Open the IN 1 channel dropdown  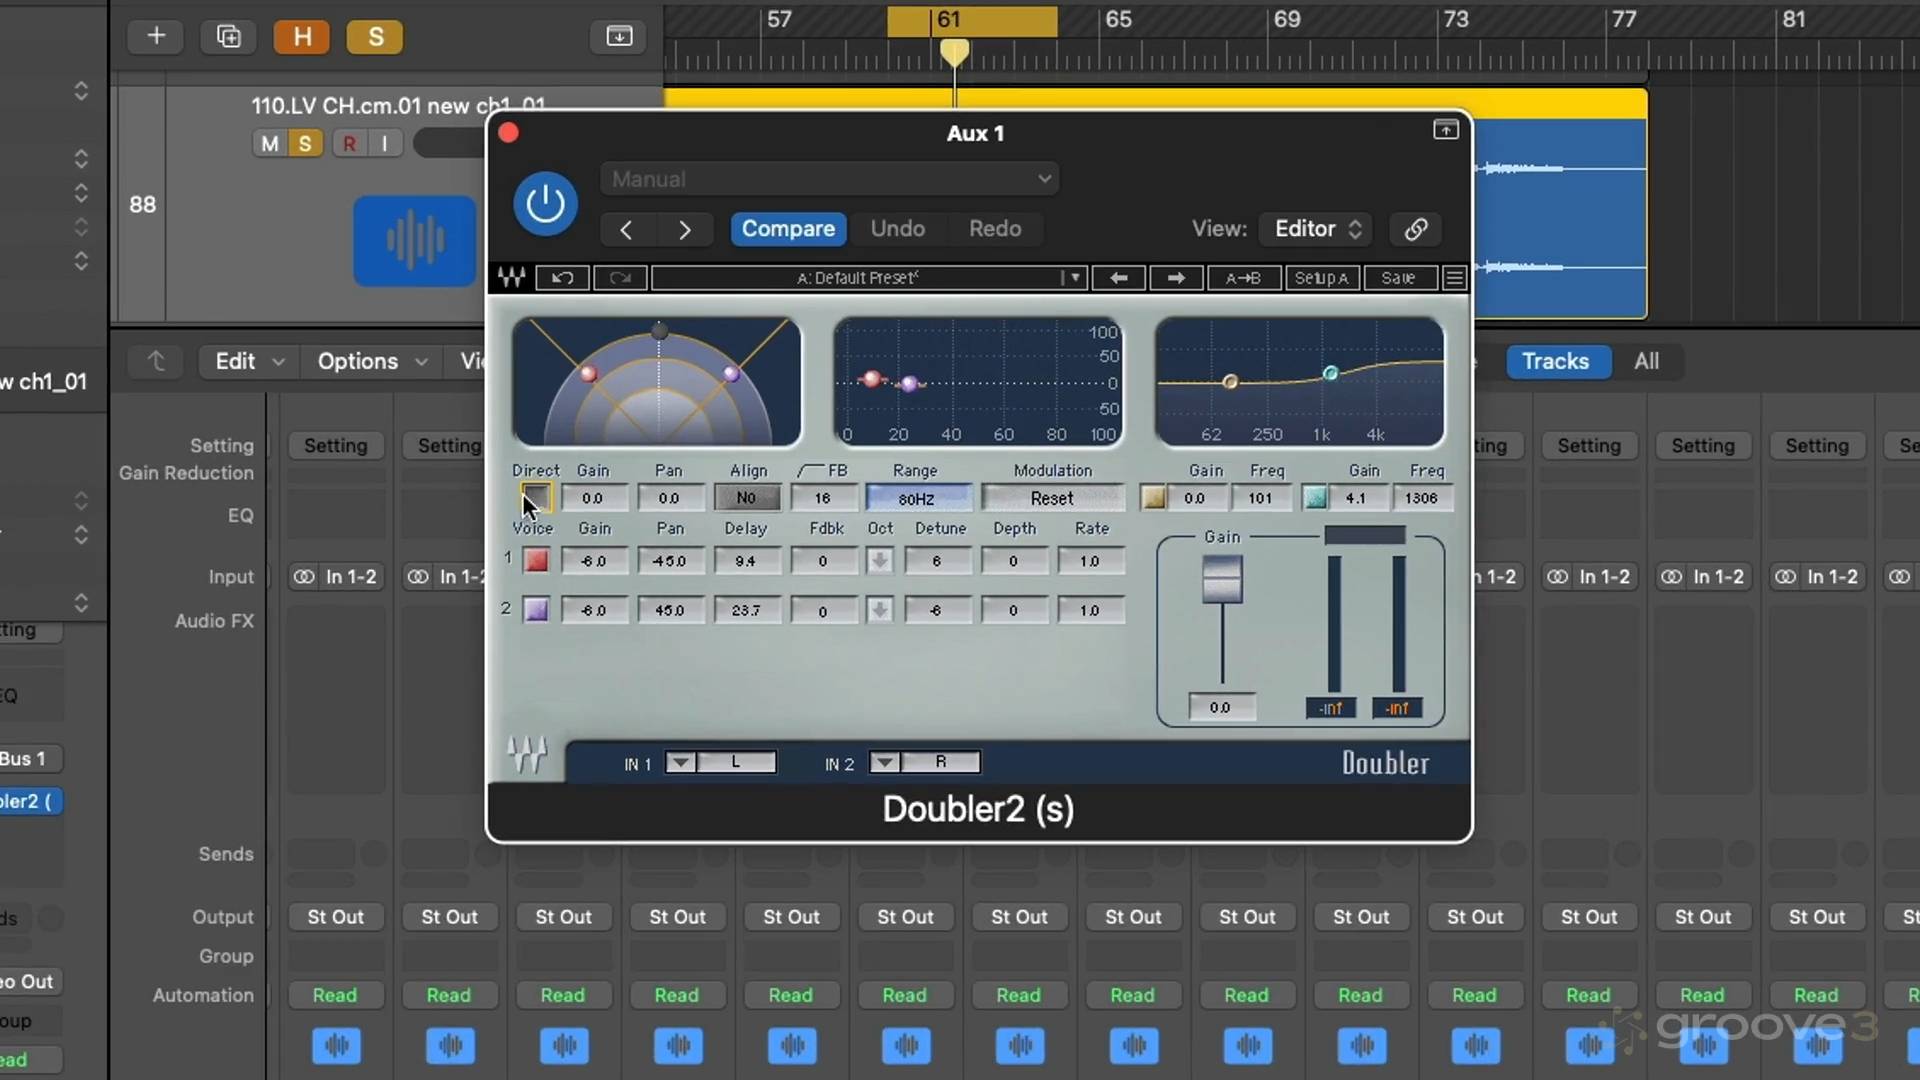click(680, 763)
